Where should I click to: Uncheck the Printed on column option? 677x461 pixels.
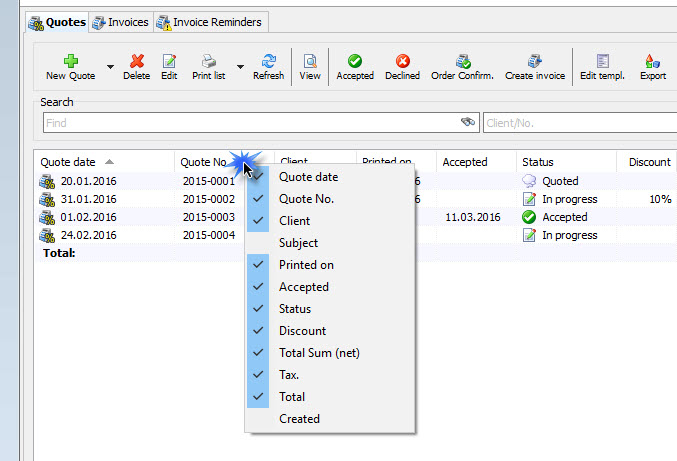tap(306, 265)
